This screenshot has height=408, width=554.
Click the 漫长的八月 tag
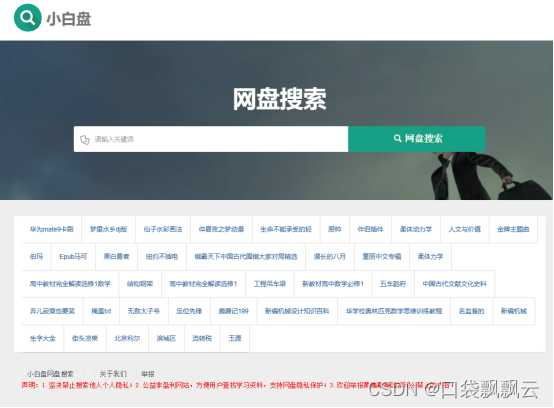(330, 256)
